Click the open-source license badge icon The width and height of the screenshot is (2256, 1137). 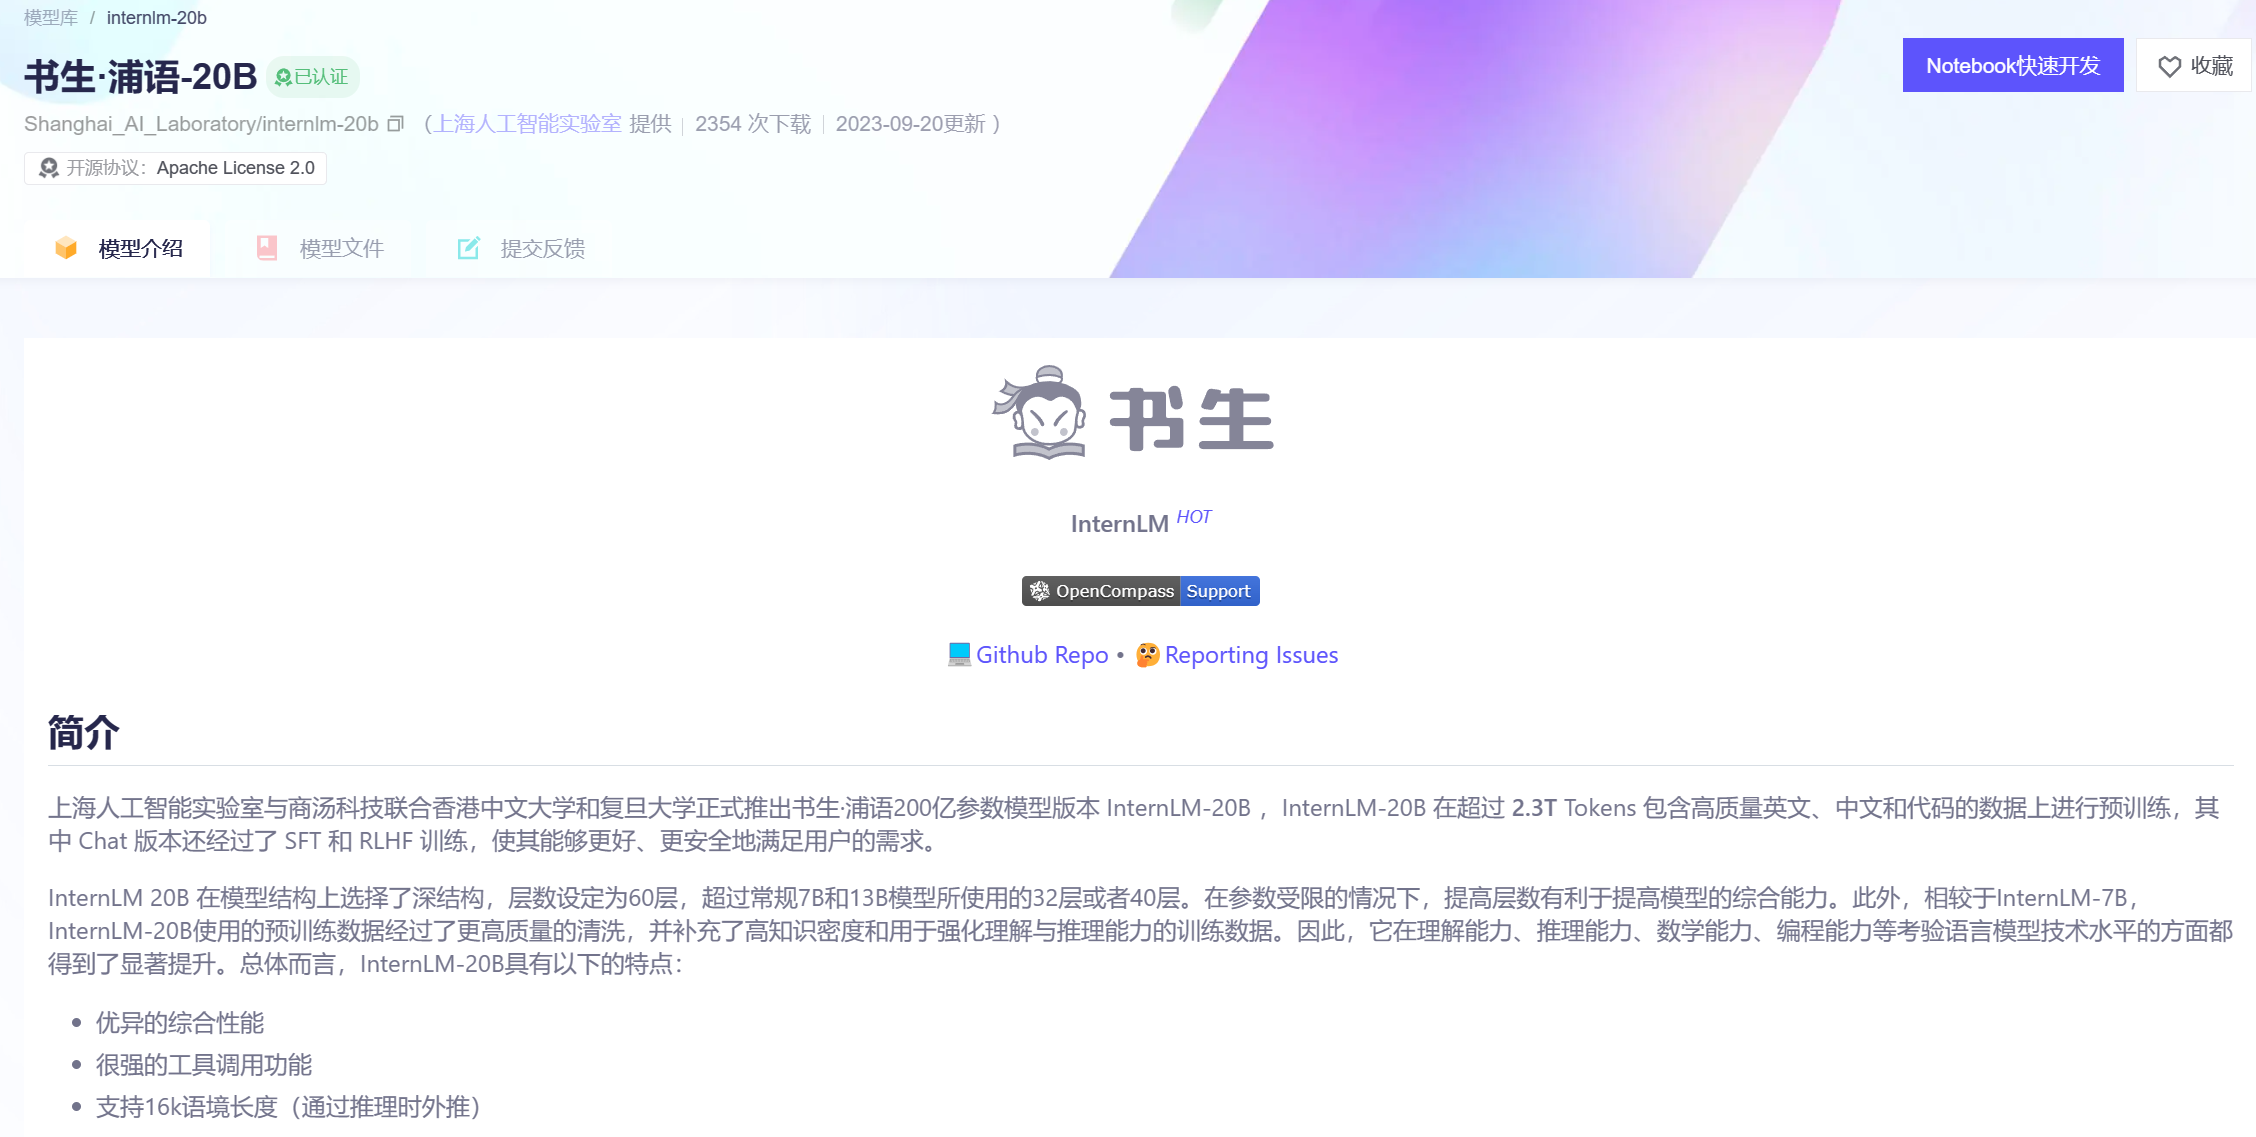[x=48, y=168]
